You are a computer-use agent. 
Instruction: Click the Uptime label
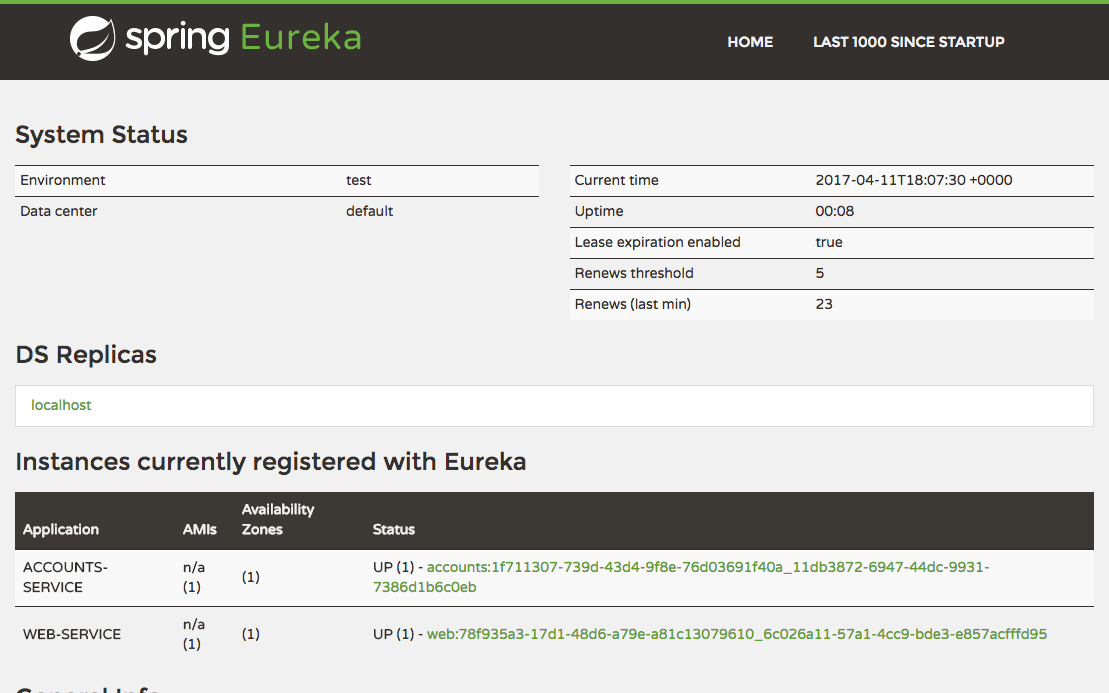tap(598, 211)
